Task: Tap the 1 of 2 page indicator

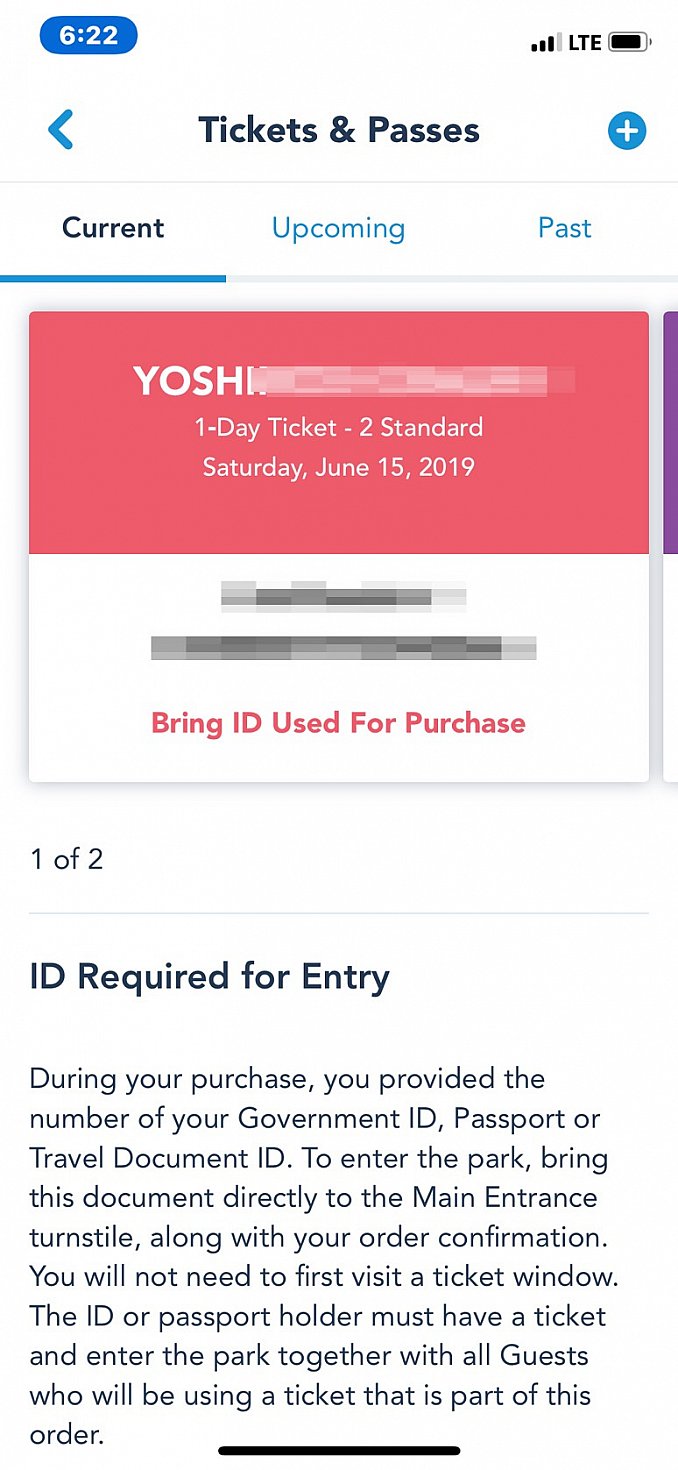Action: [x=67, y=859]
